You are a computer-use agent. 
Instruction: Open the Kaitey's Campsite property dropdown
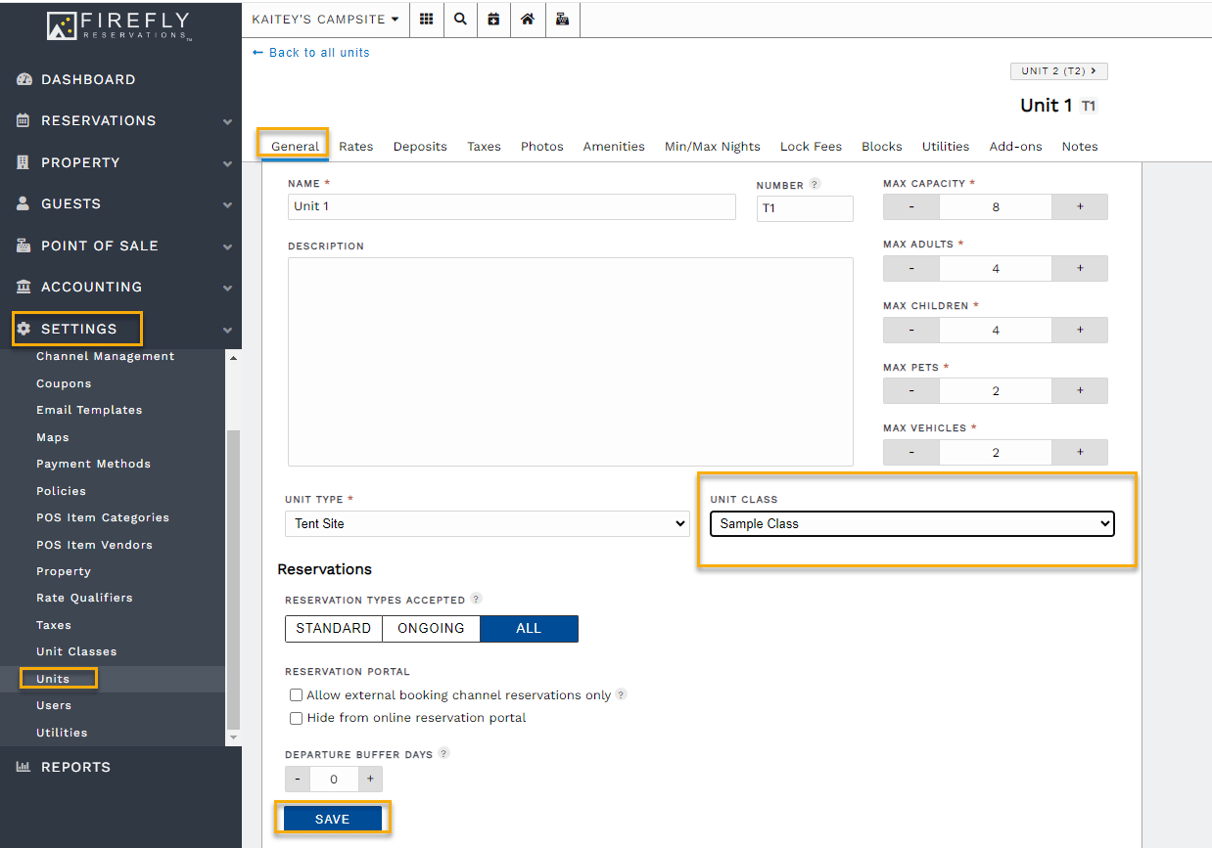325,19
